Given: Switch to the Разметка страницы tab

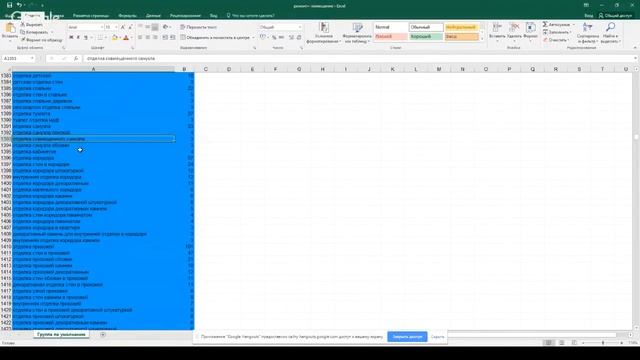Looking at the screenshot, I should click(91, 16).
